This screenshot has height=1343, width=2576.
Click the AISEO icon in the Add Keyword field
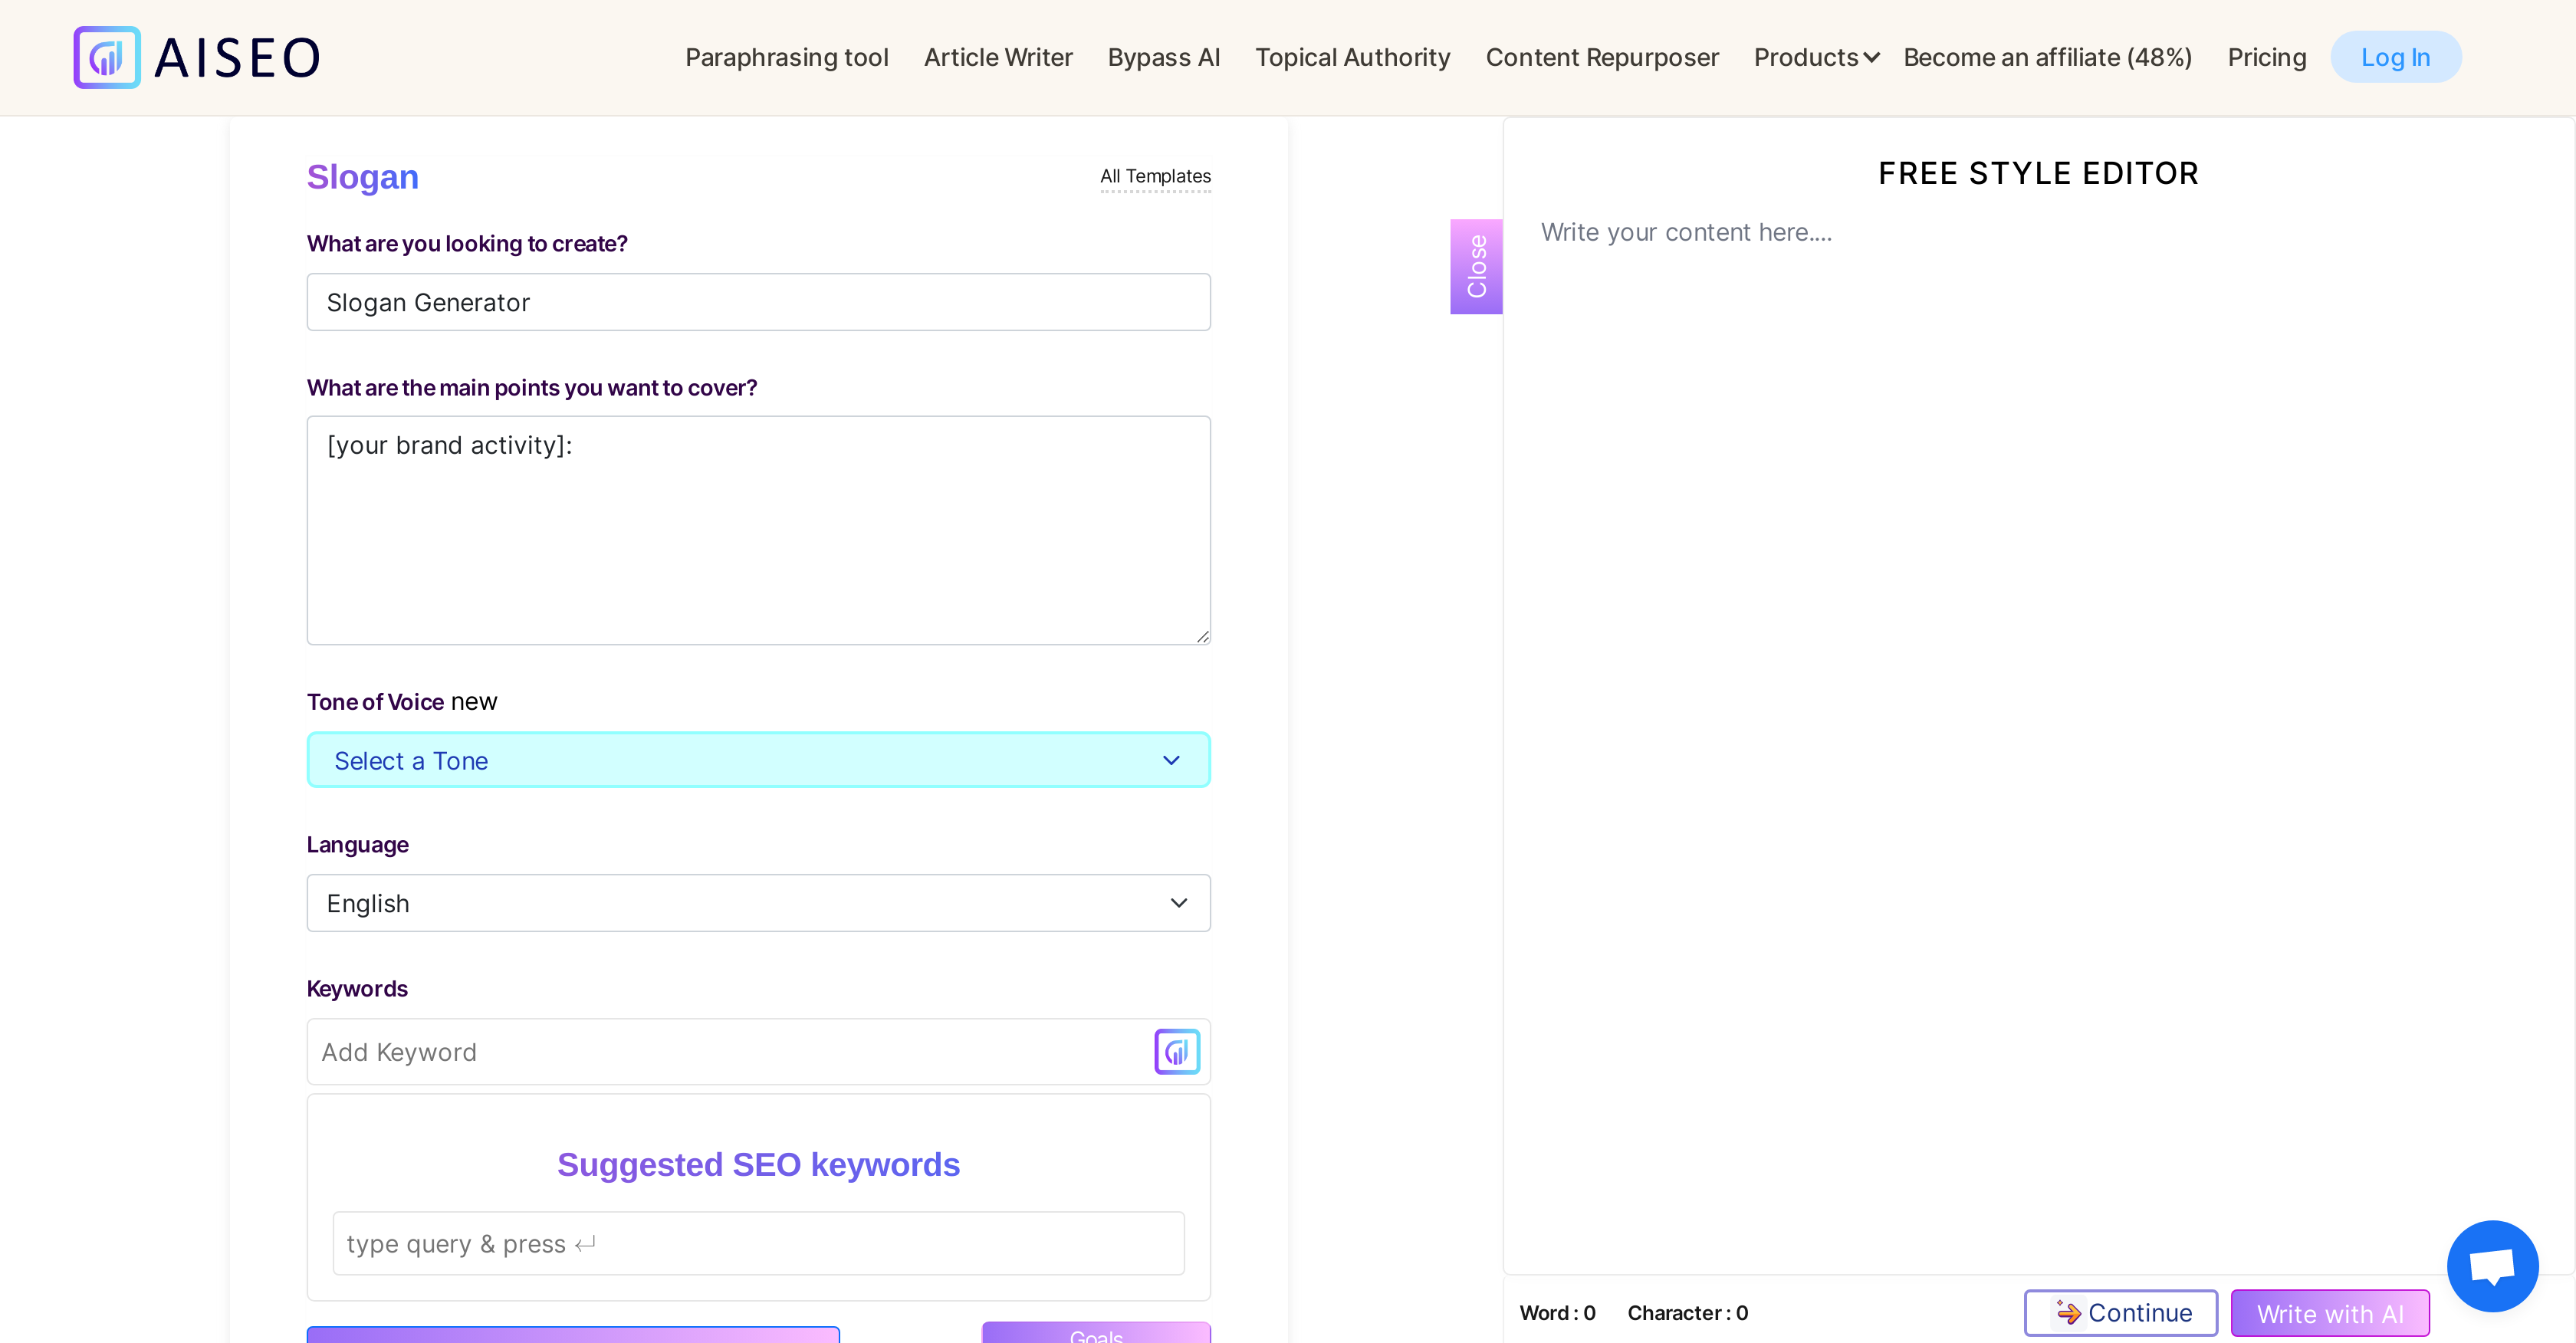[x=1176, y=1051]
